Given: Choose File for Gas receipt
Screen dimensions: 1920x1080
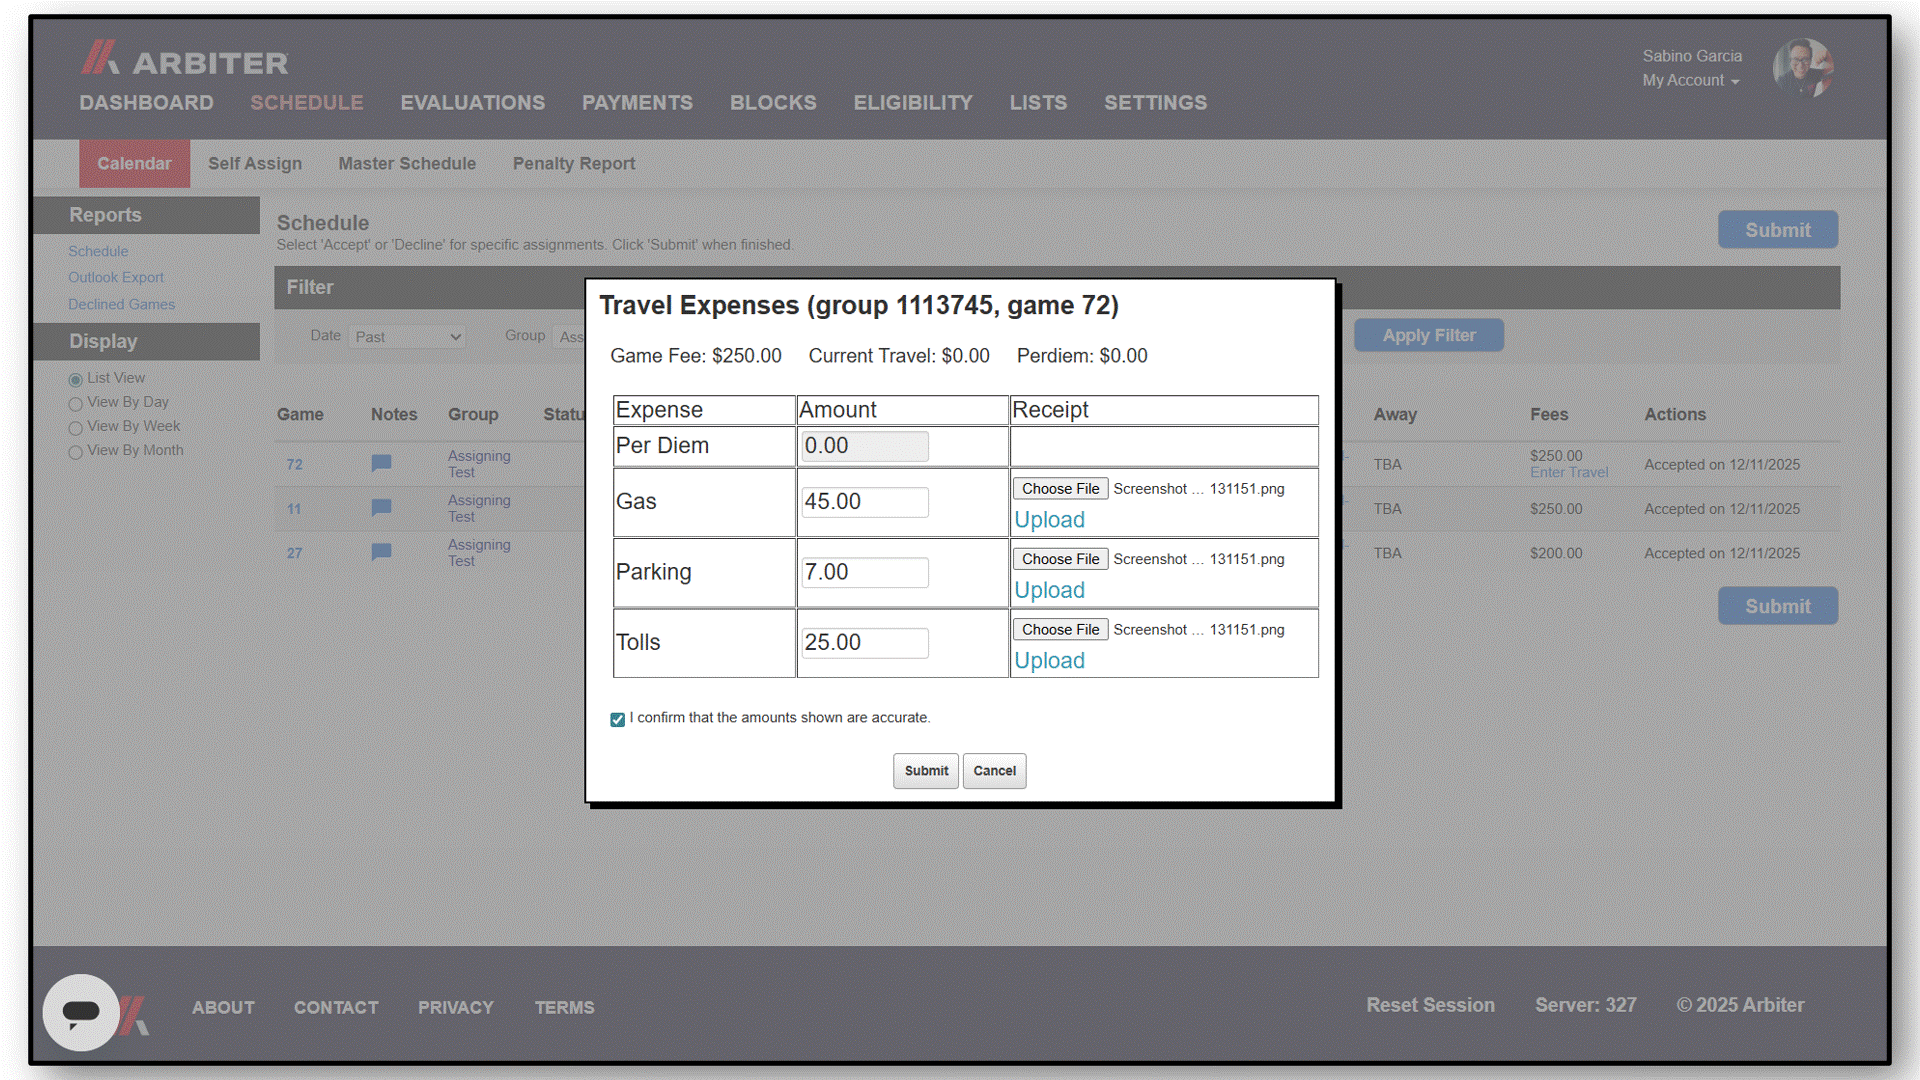Looking at the screenshot, I should [1060, 489].
